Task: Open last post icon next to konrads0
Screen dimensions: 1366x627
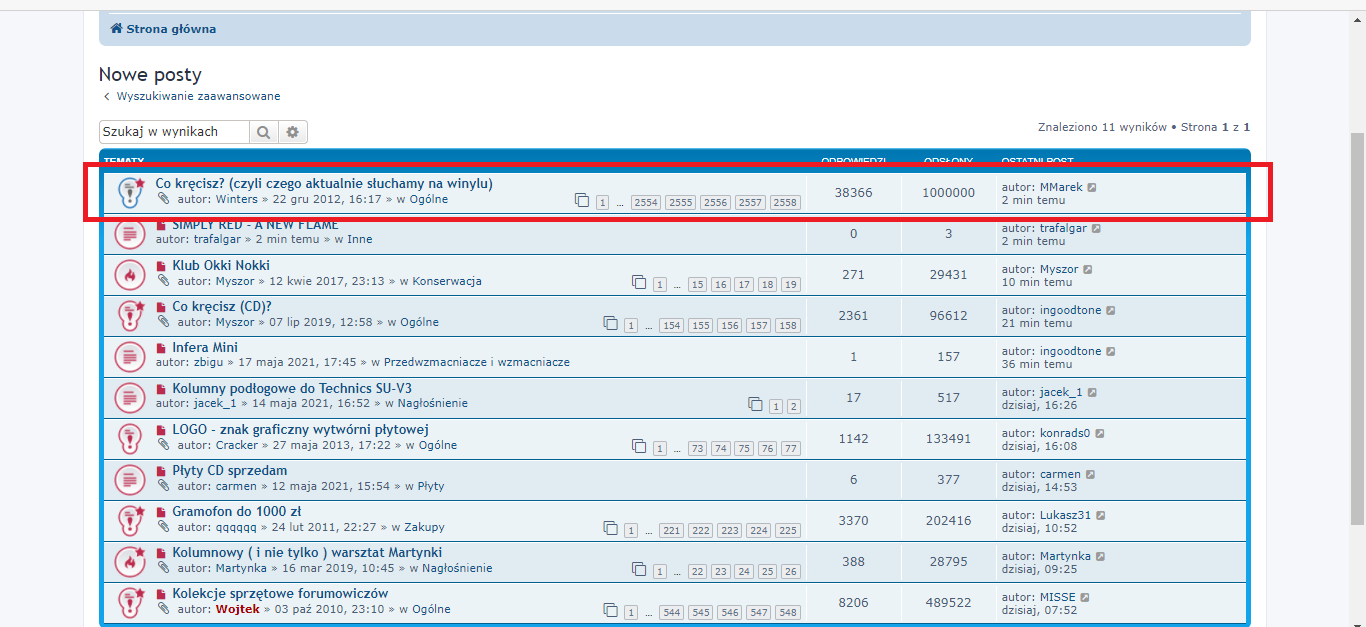Action: pos(1100,434)
